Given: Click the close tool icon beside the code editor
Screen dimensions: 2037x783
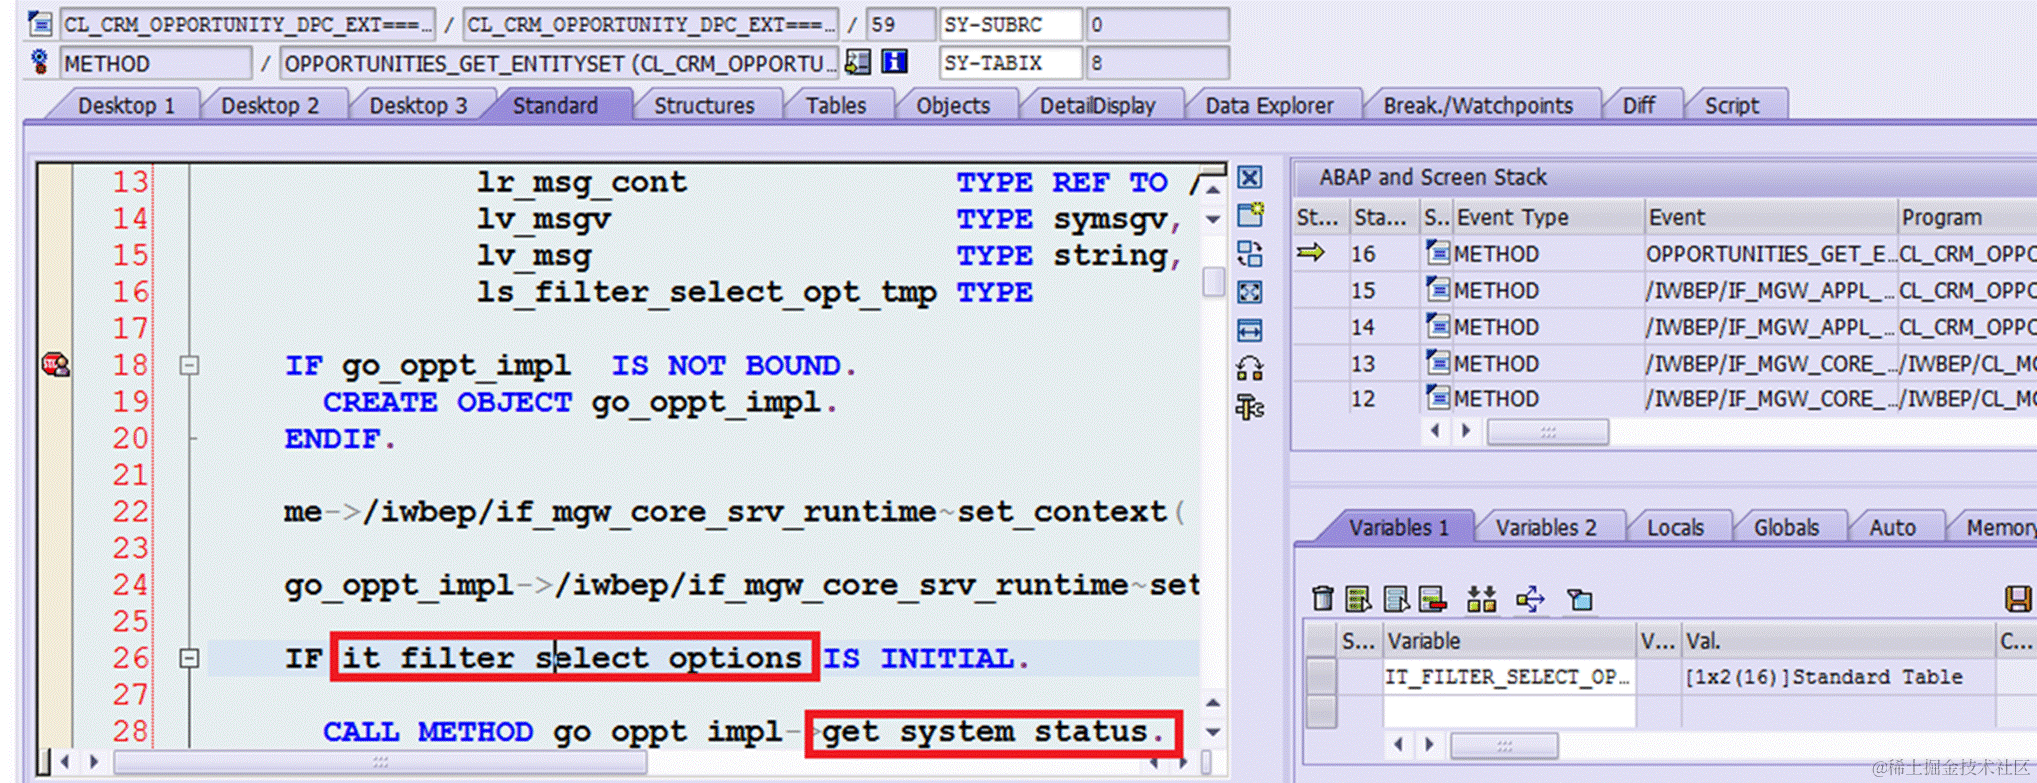Looking at the screenshot, I should [x=1250, y=178].
